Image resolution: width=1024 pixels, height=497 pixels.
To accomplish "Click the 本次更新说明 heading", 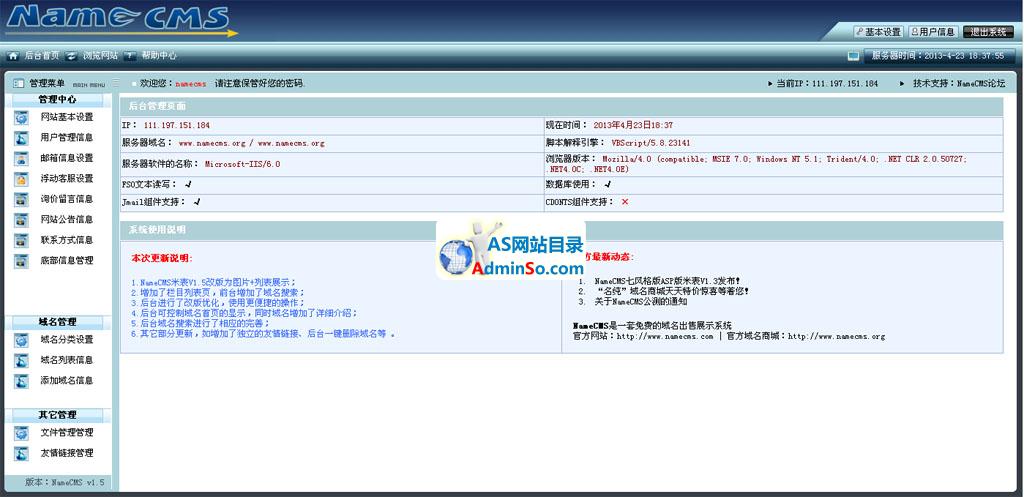I will (x=162, y=259).
